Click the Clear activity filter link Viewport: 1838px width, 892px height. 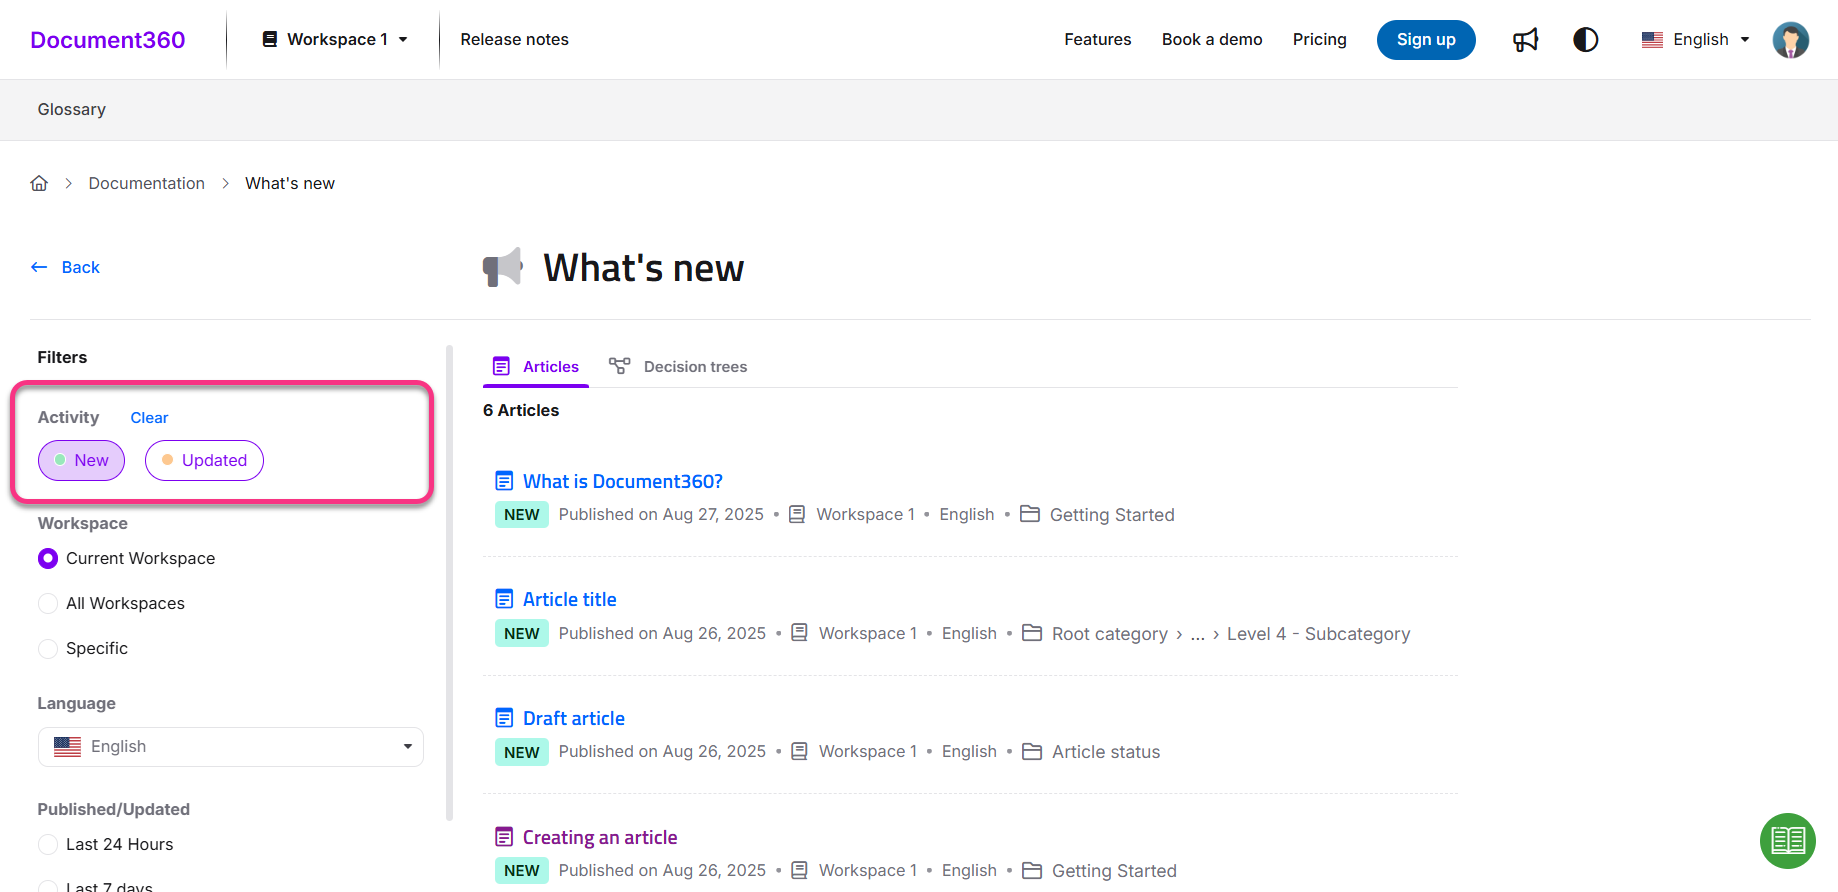point(149,418)
